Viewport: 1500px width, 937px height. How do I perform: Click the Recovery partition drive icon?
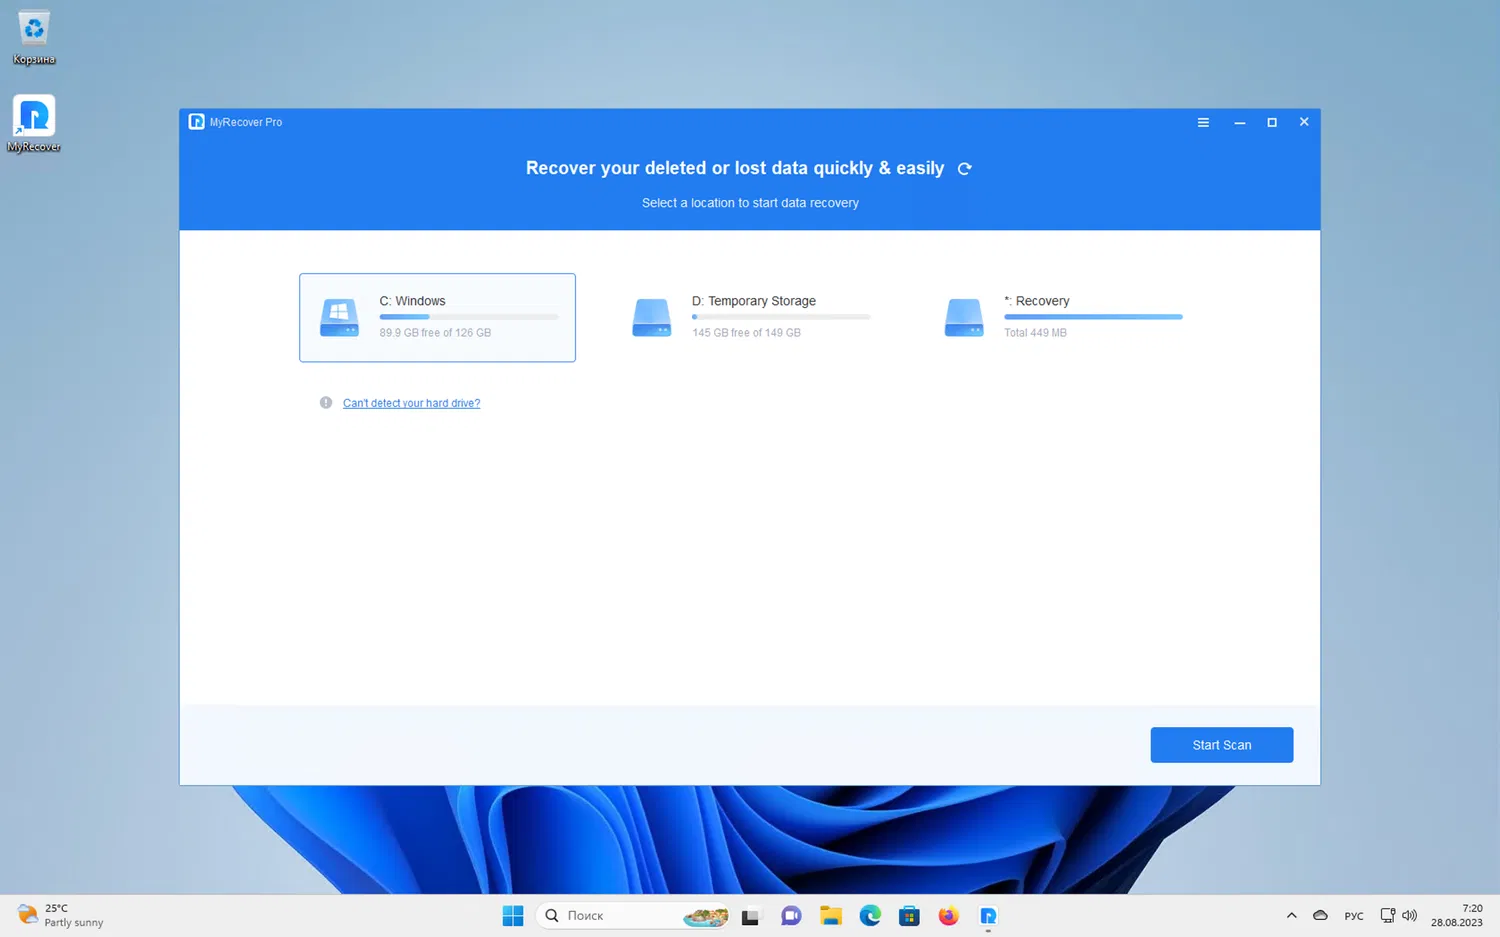pyautogui.click(x=963, y=317)
